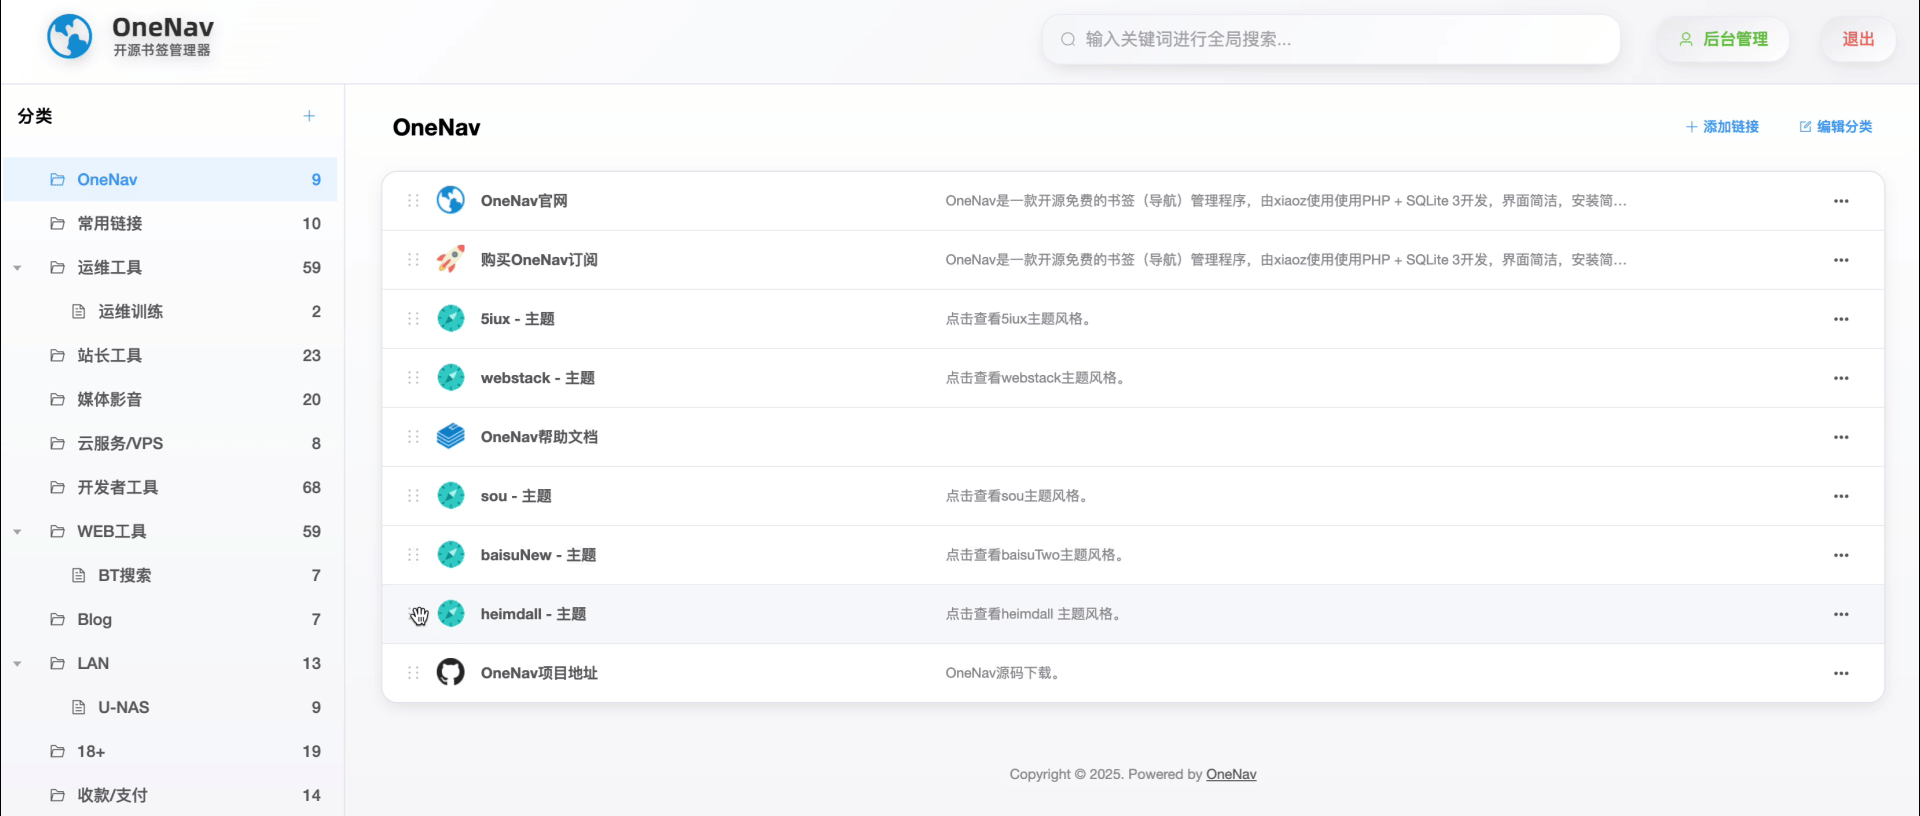Open the three-dot menu for baisuNew - 主题

(1841, 555)
